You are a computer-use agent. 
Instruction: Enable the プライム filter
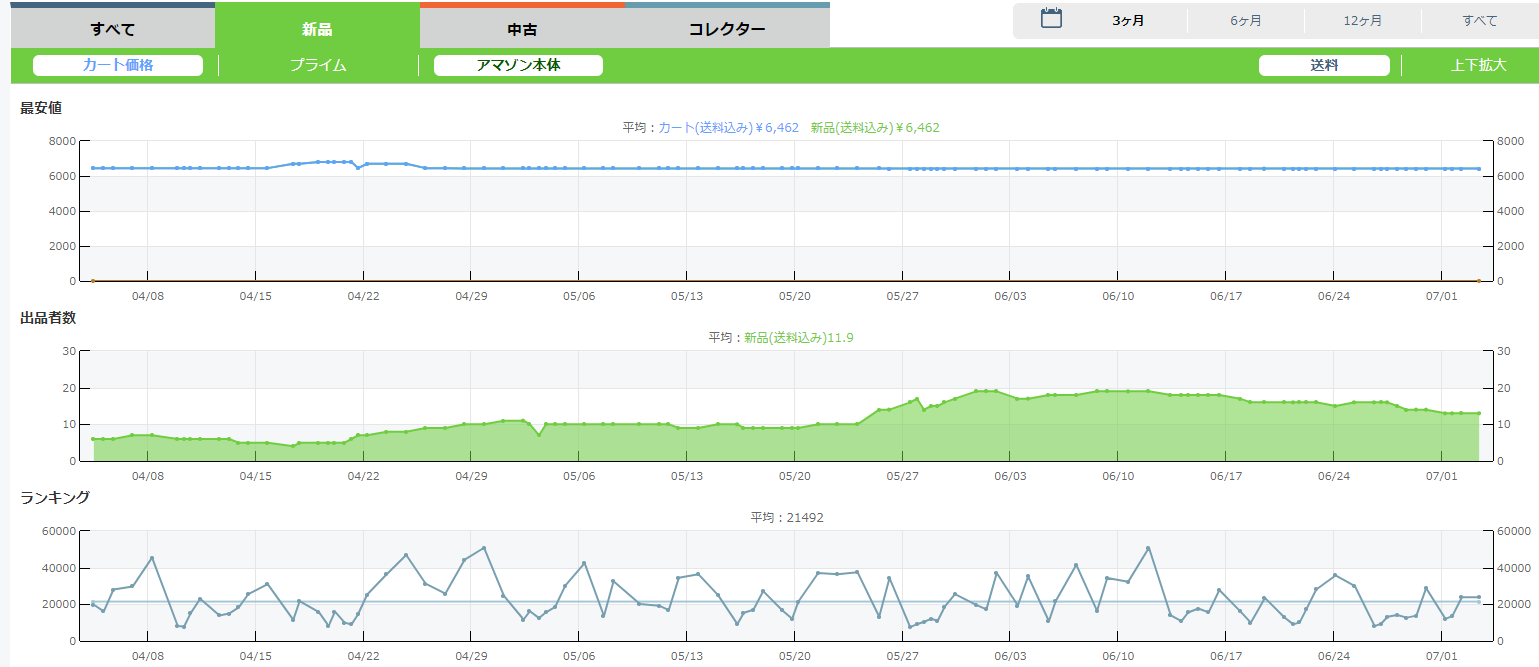click(x=318, y=65)
